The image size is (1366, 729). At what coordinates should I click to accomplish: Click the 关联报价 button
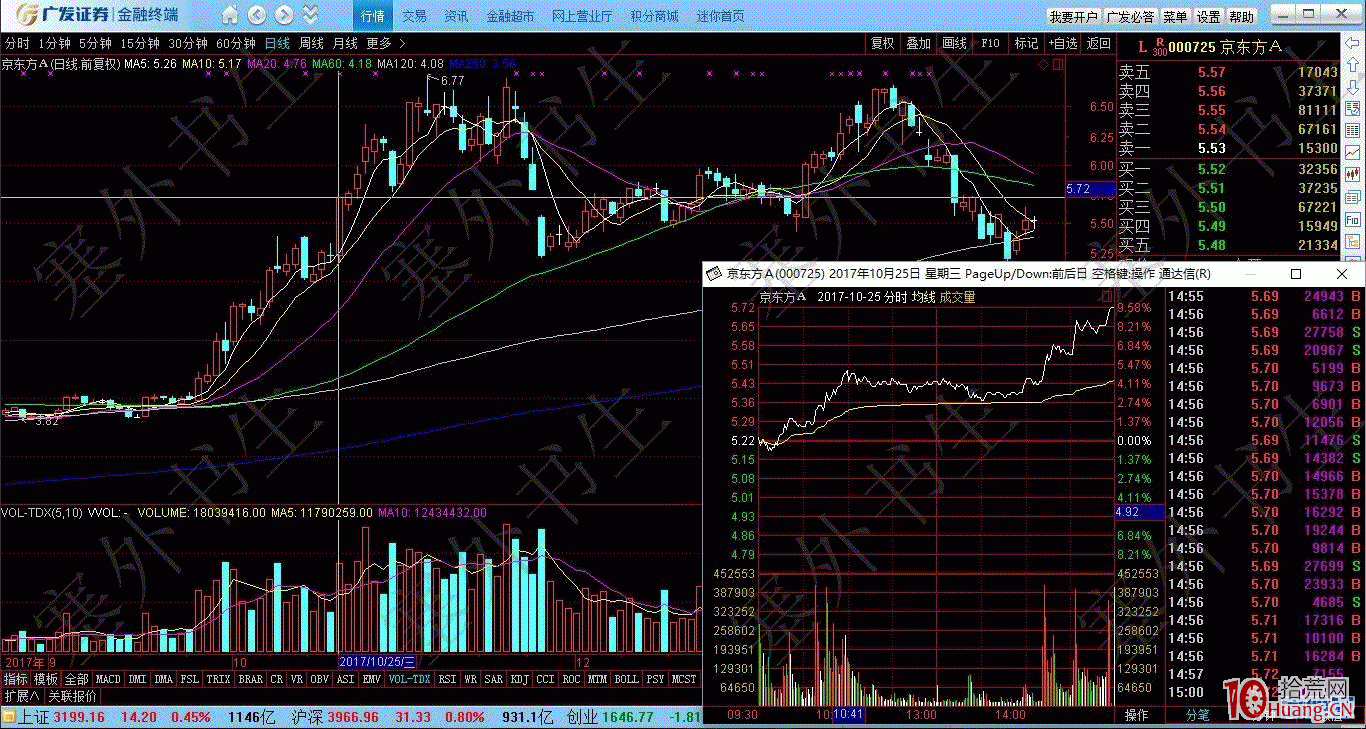[x=72, y=696]
